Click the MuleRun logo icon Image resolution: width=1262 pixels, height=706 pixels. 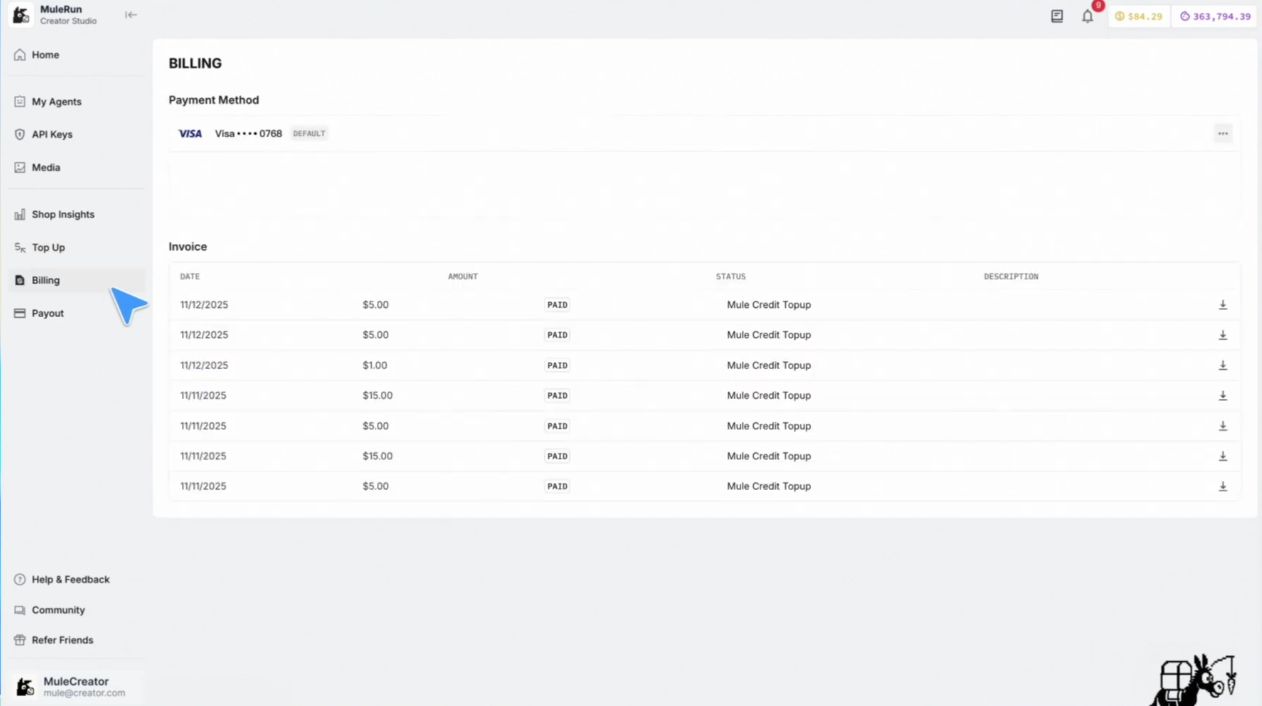(21, 15)
